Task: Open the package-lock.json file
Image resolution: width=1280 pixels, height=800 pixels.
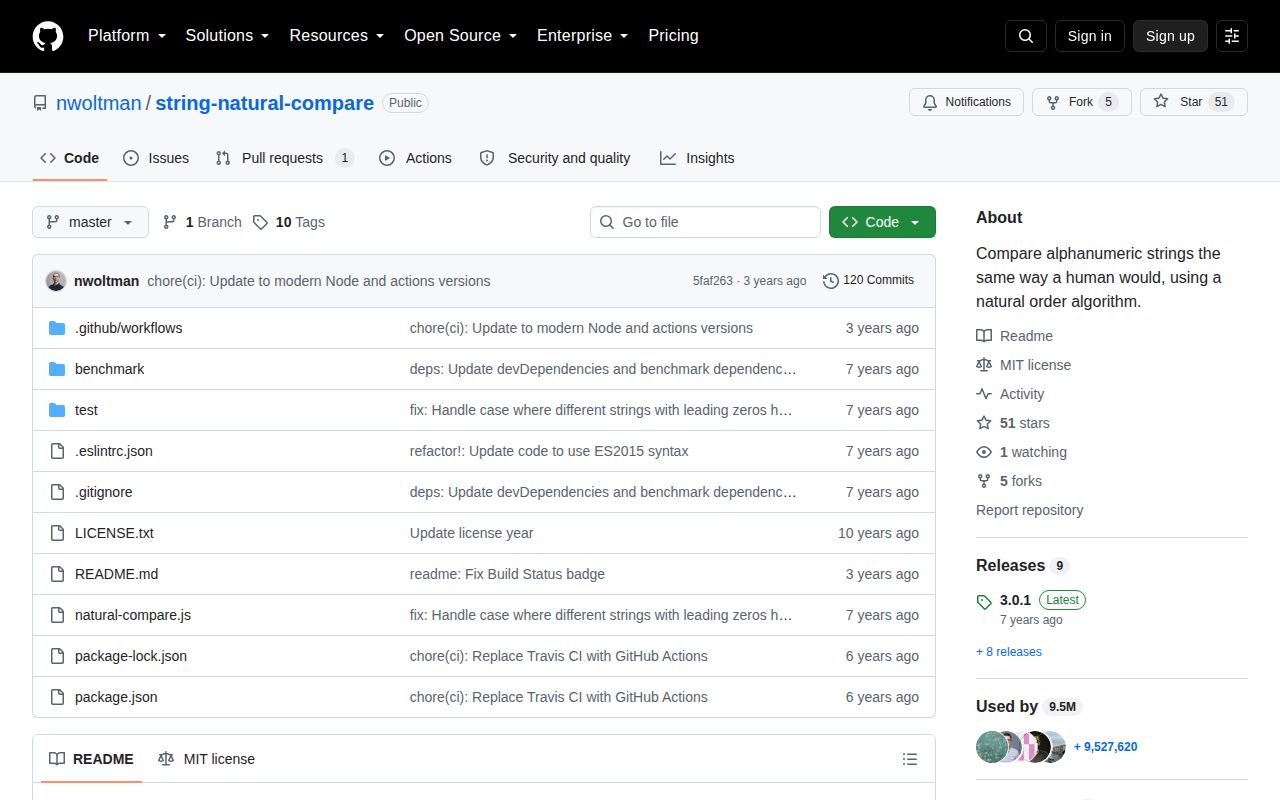Action: pos(131,656)
